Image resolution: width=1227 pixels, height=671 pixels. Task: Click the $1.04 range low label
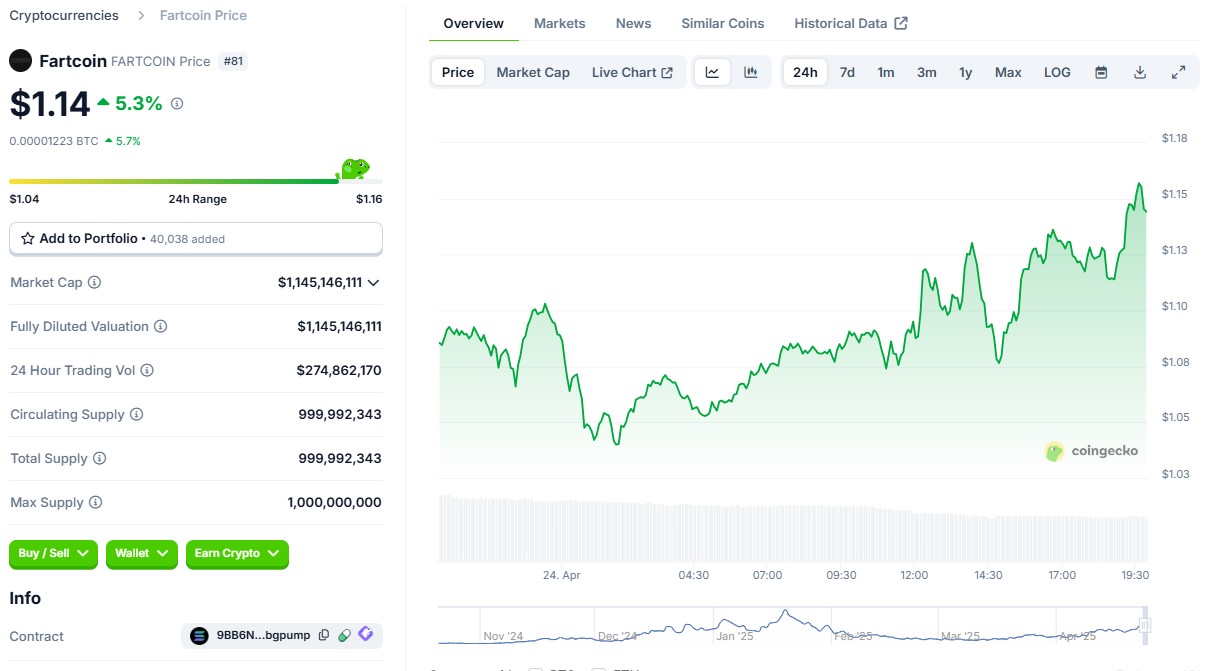[24, 199]
